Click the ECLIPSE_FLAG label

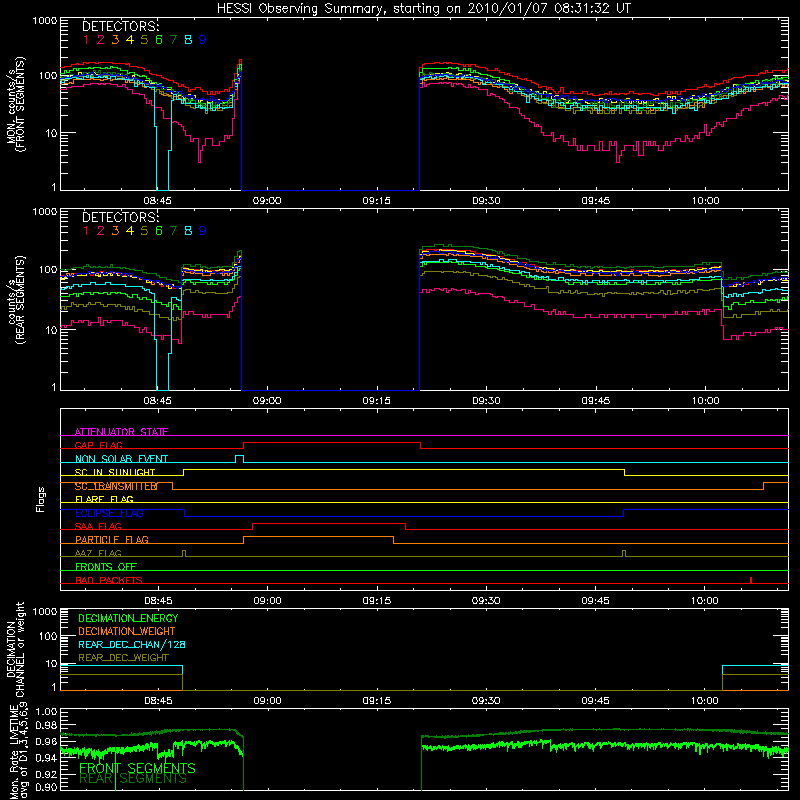tap(109, 513)
